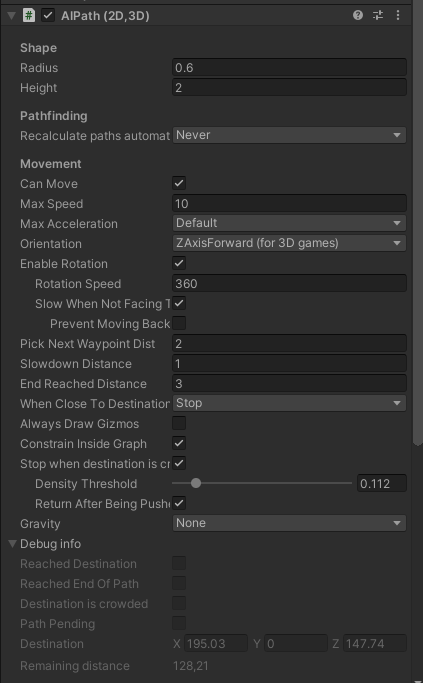This screenshot has height=683, width=423.
Task: Open the Orientation ZAxisForward dropdown
Action: (x=289, y=243)
